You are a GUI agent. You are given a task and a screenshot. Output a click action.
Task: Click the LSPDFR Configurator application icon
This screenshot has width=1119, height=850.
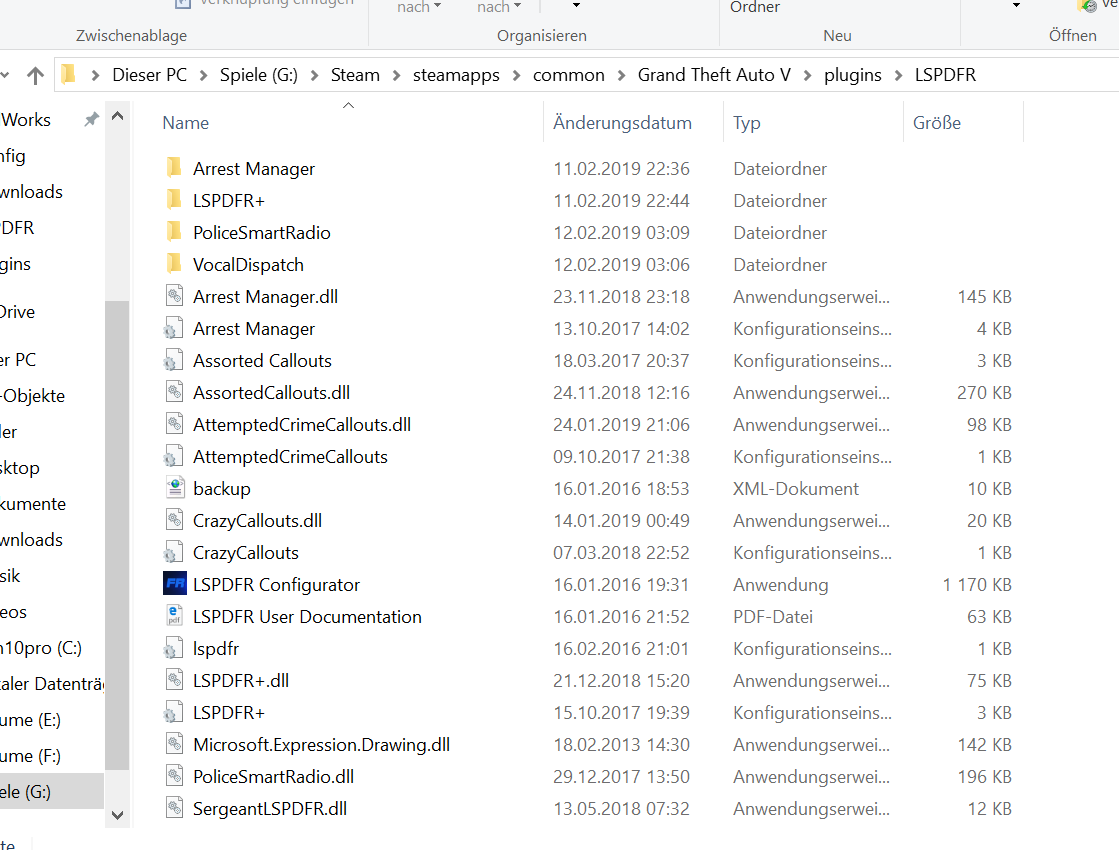(175, 585)
